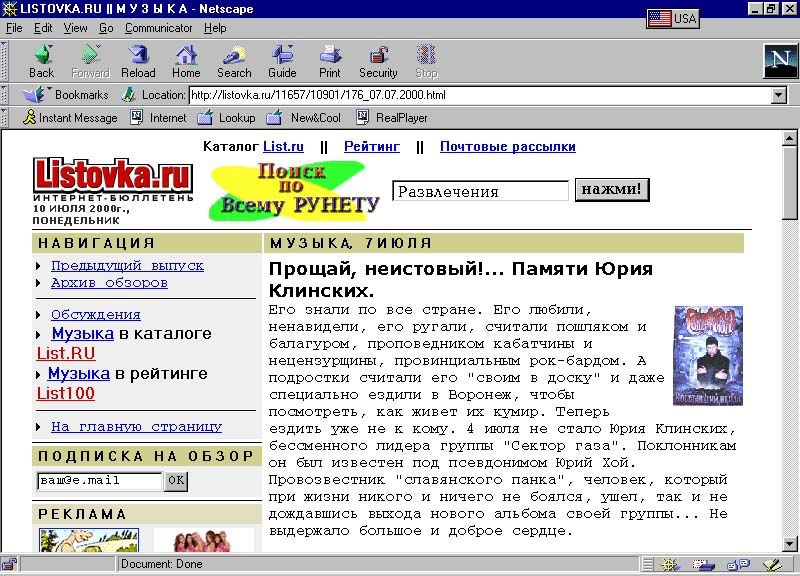Reload the current page
This screenshot has width=800, height=576.
pos(138,61)
